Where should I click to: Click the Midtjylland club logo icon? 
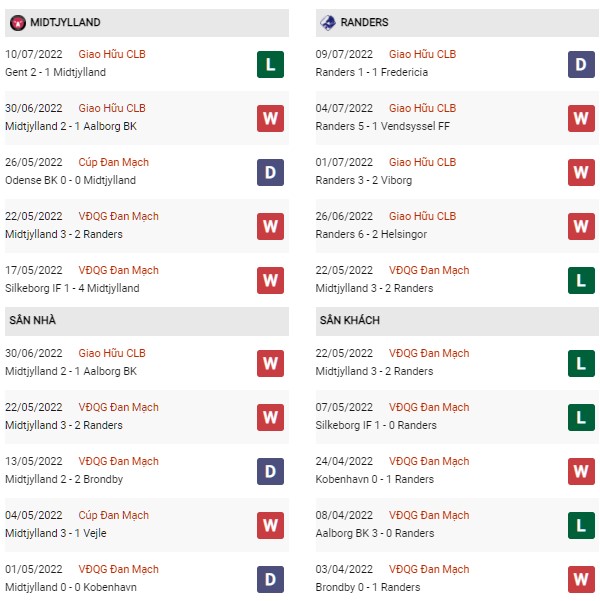pyautogui.click(x=18, y=23)
